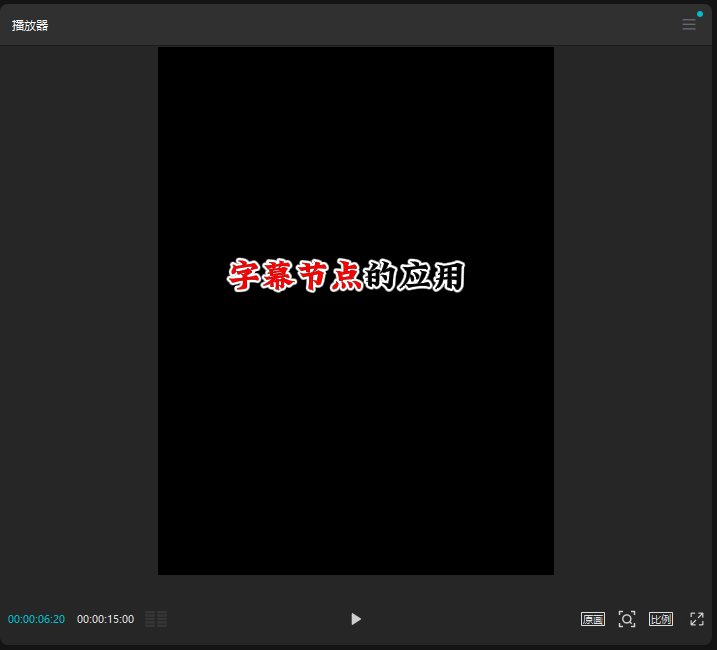717x650 pixels.
Task: Click the current timecode 00:00:06:20
Action: (x=36, y=619)
